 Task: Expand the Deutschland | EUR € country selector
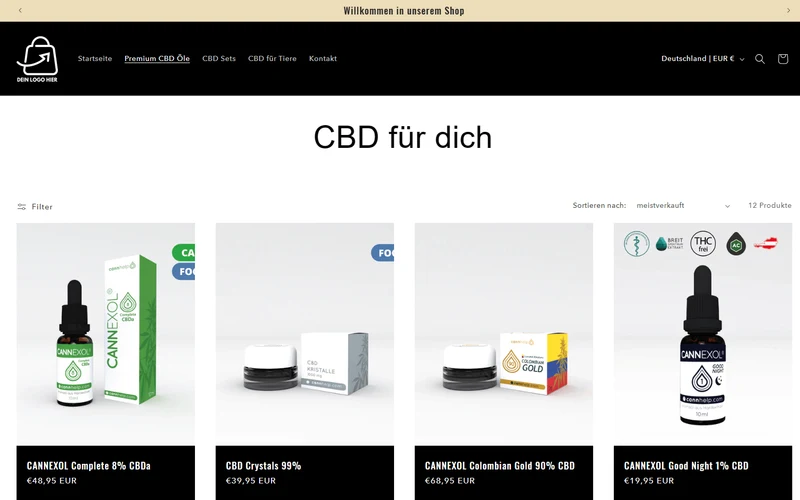[x=703, y=59]
